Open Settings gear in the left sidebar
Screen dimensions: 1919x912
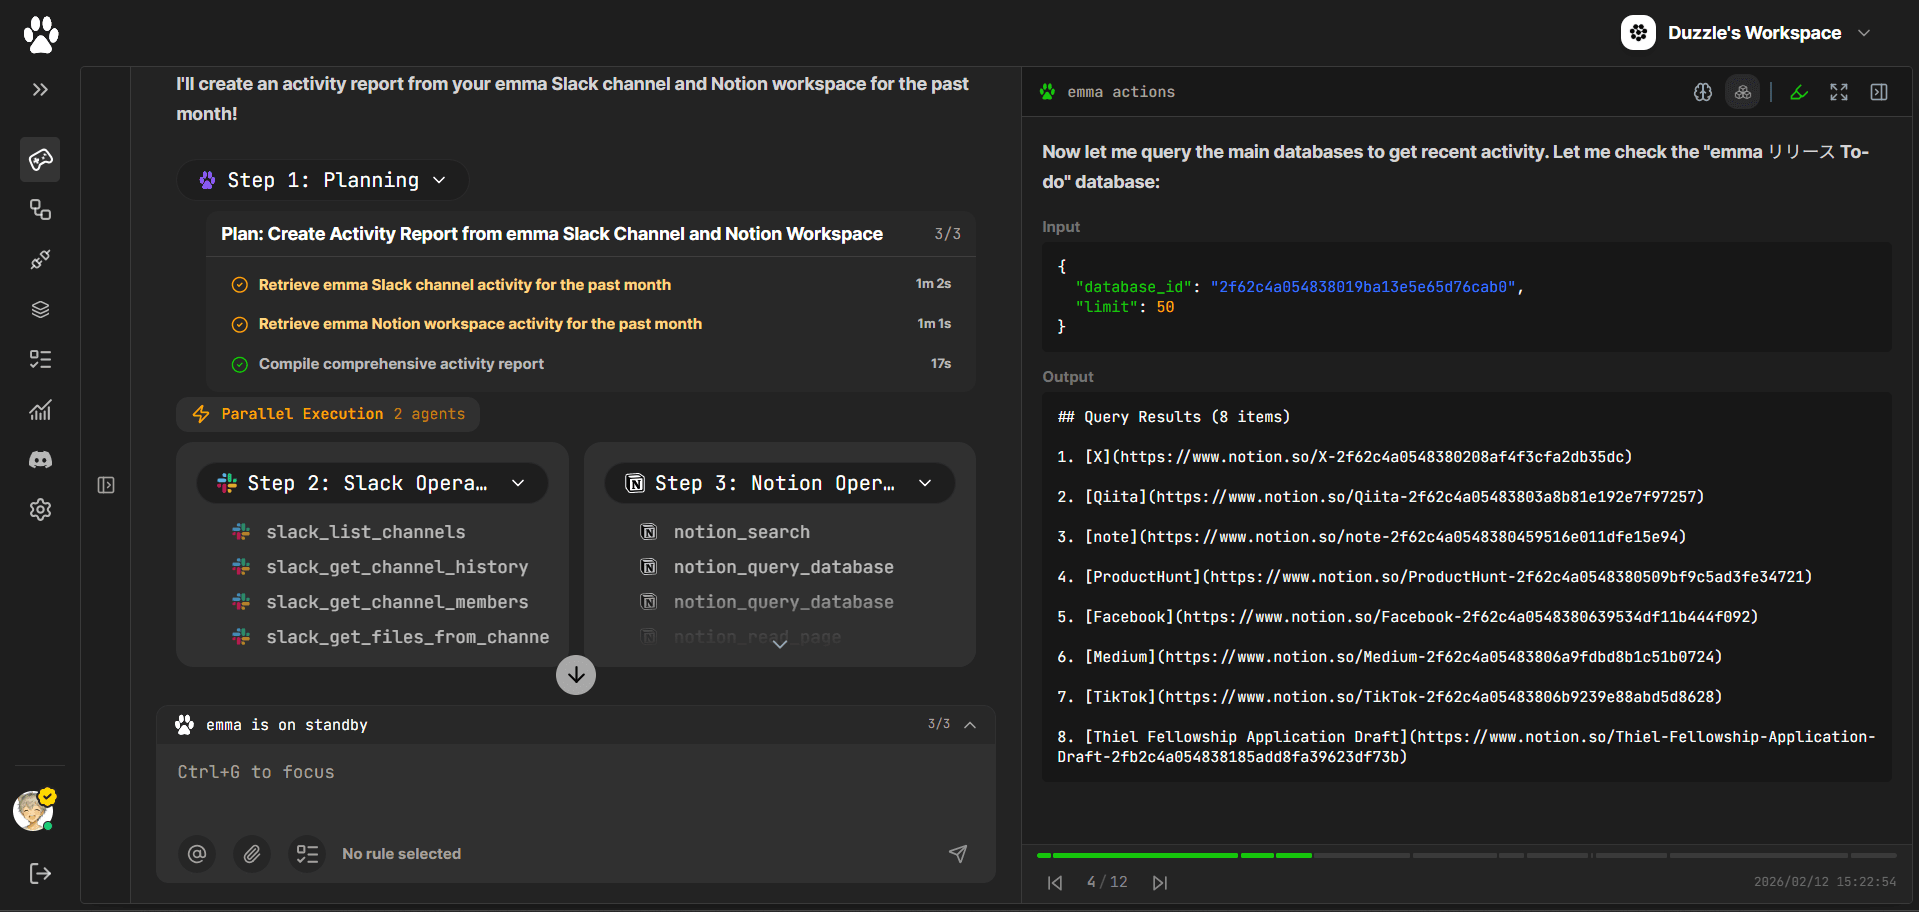[40, 510]
